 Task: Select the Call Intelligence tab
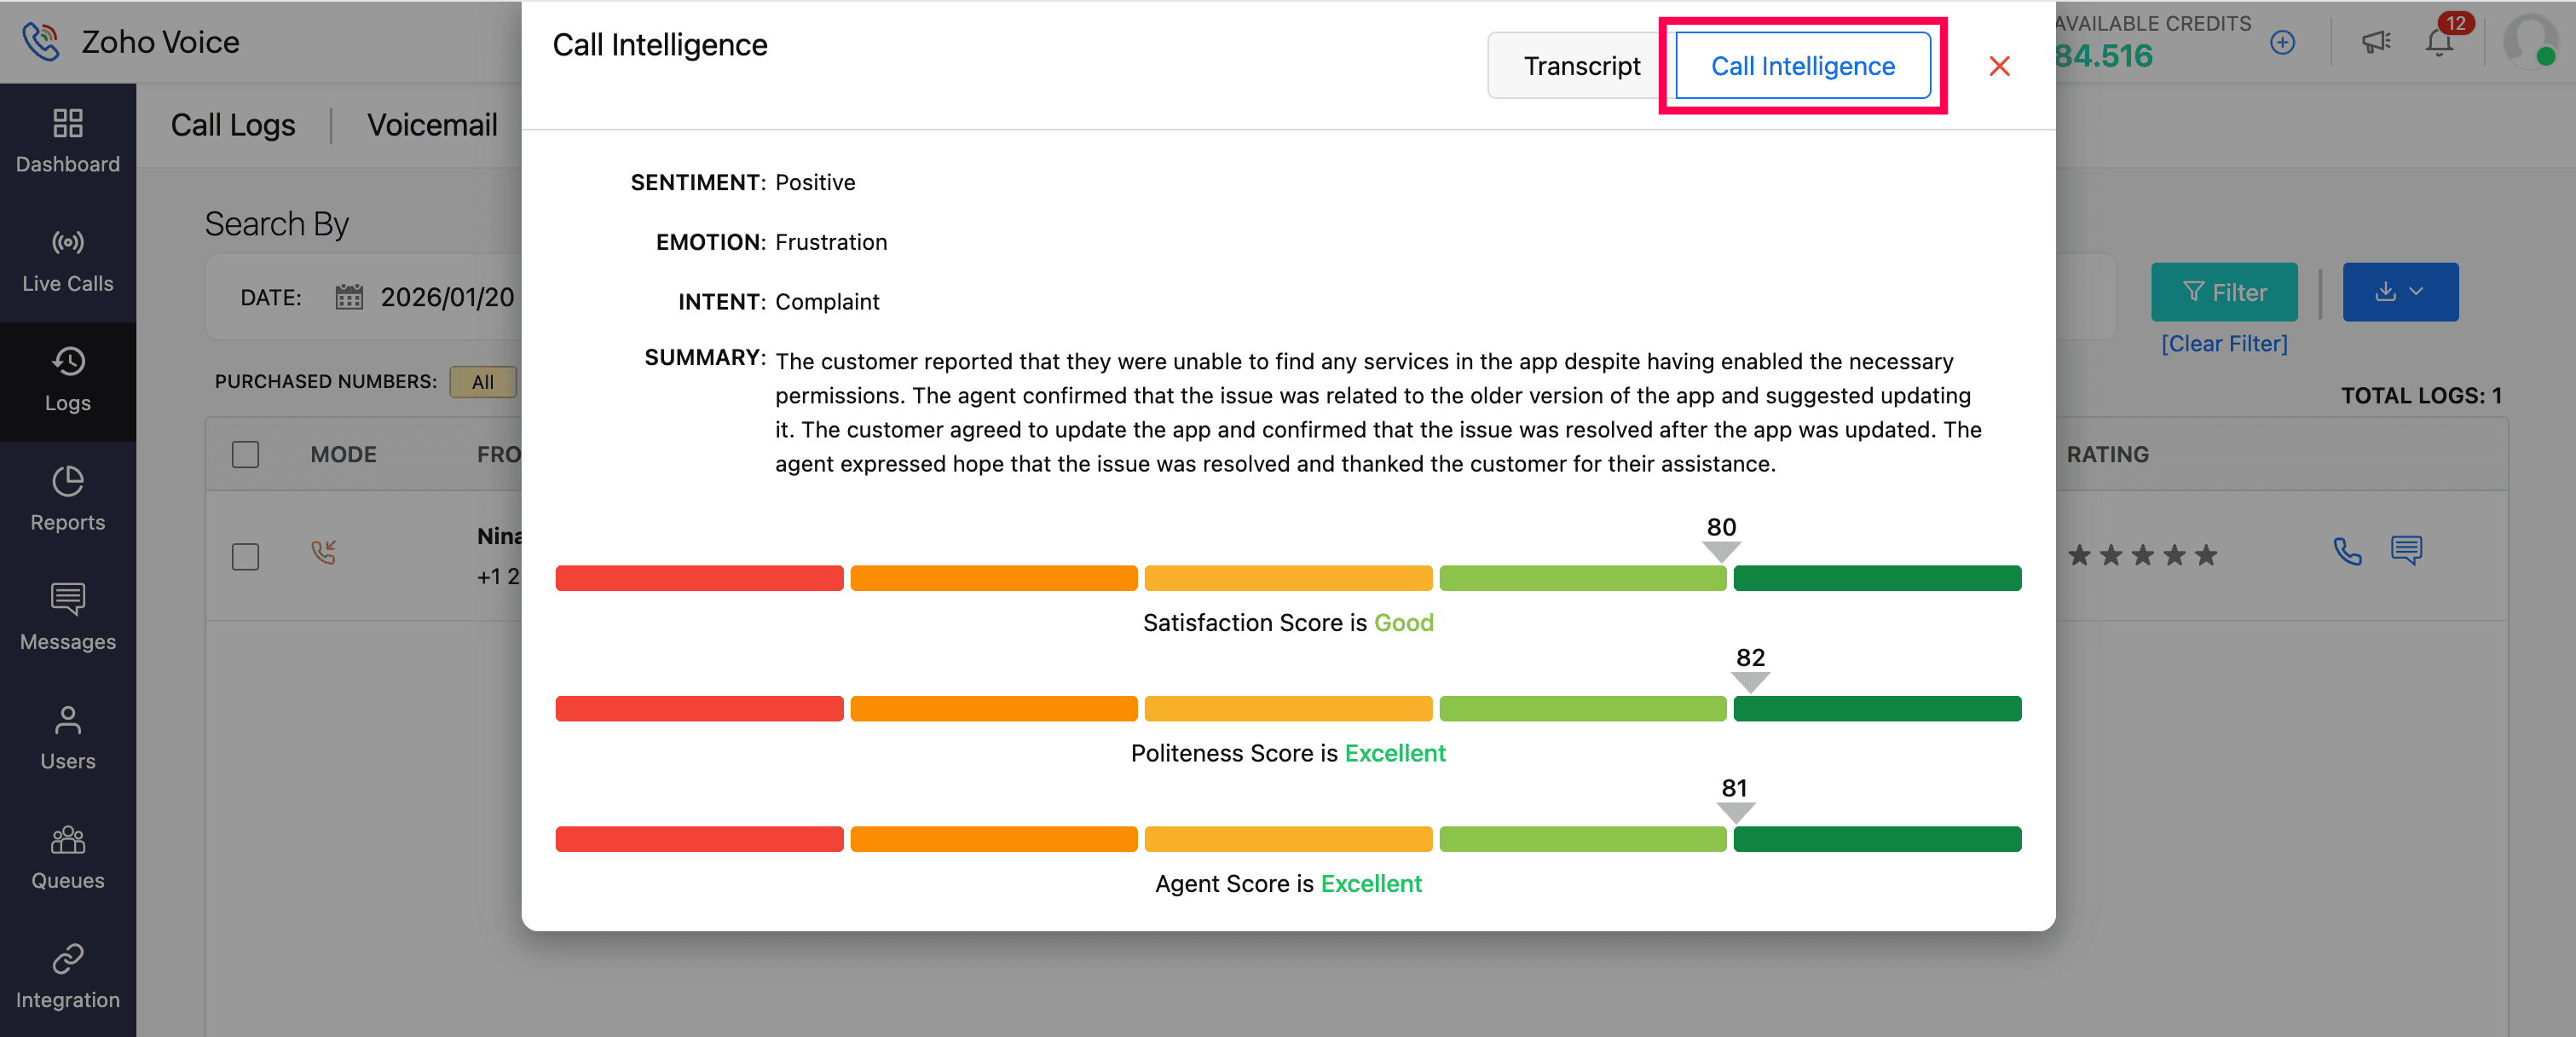point(1802,66)
